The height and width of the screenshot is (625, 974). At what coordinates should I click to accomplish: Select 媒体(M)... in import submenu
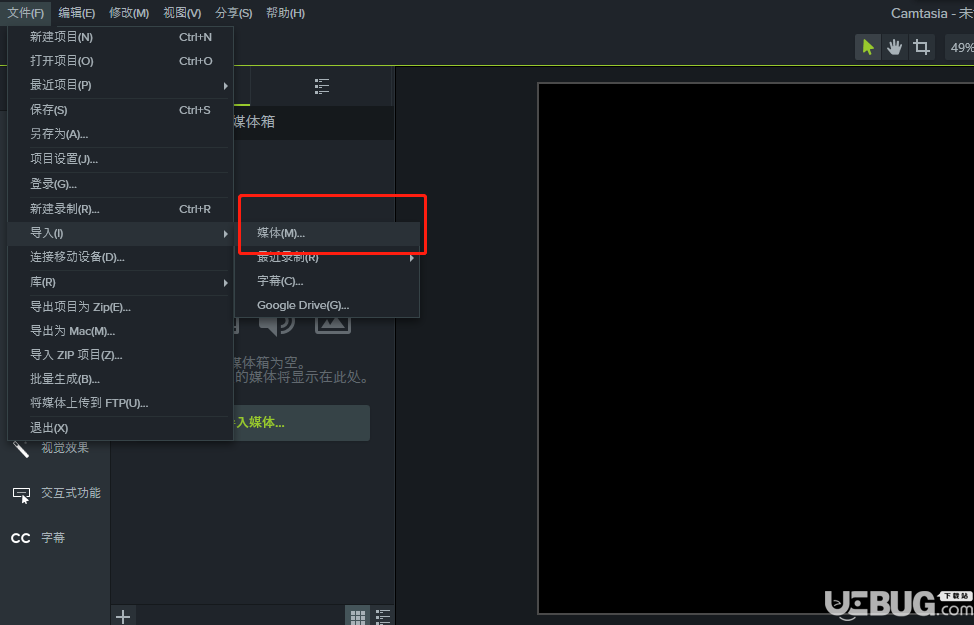pos(327,234)
